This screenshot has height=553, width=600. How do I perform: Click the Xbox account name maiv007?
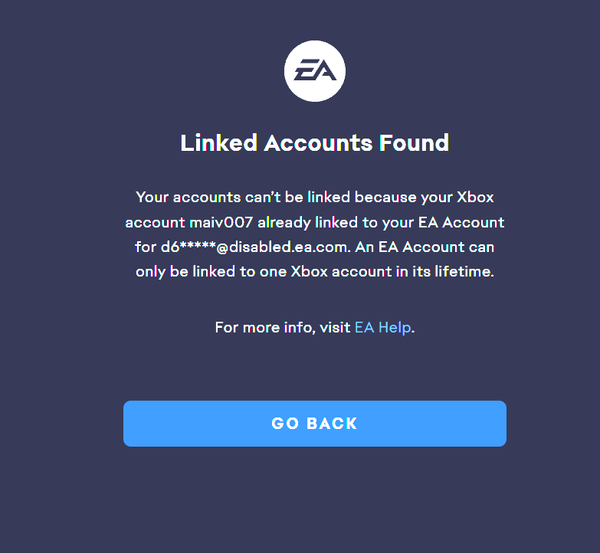[221, 222]
